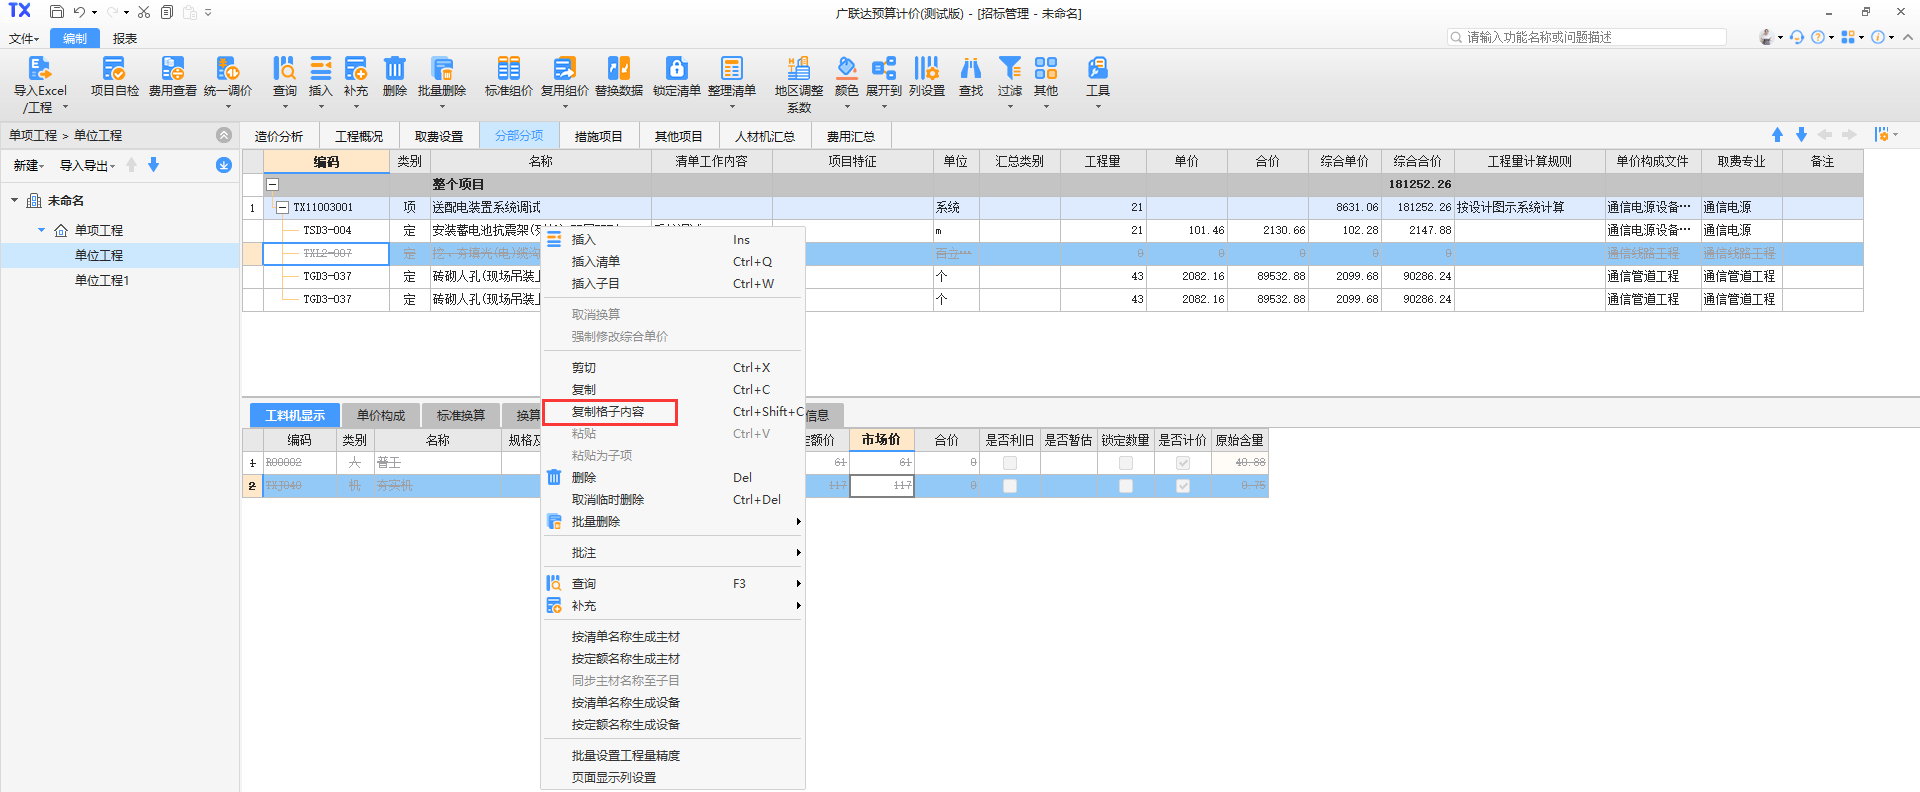Toggle 锁定数量 checkbox in first material row
Screen dimensions: 1920x792
pos(1125,463)
